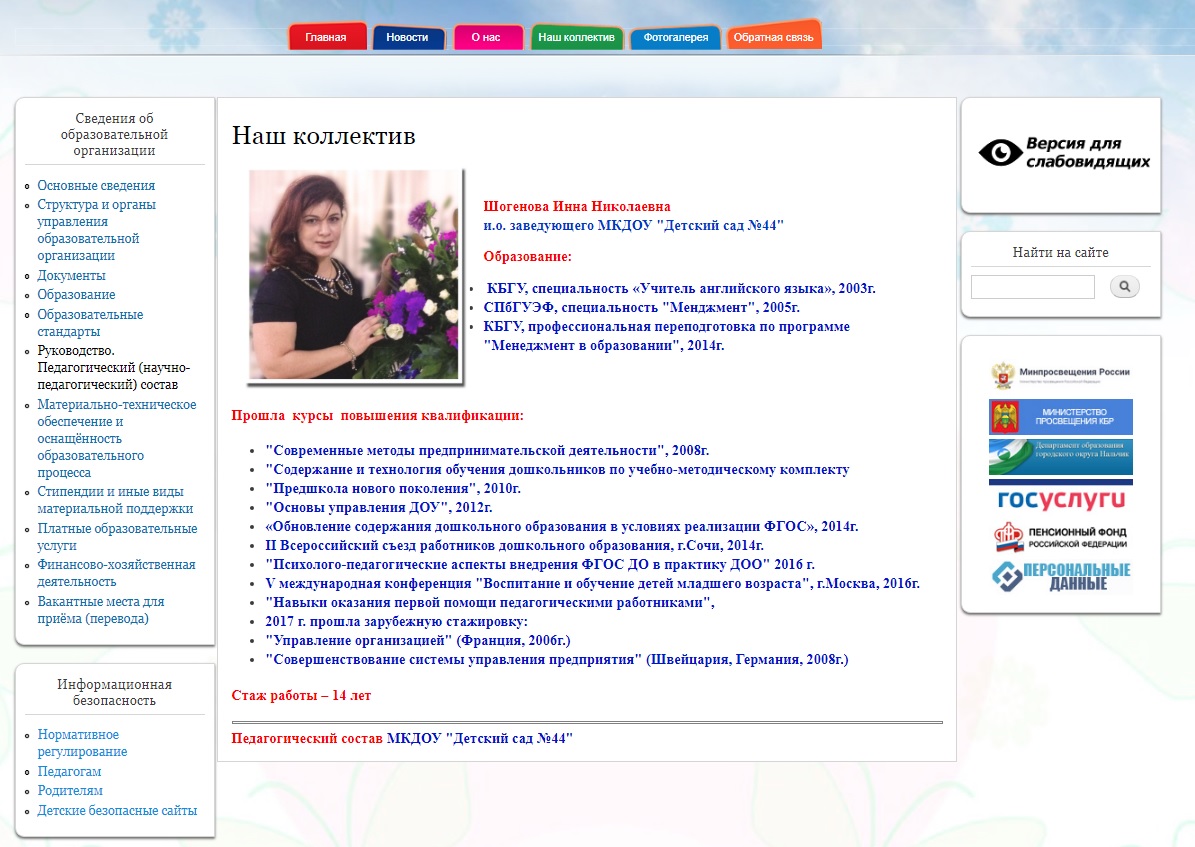The image size is (1195, 847).
Task: Go to the Главная tab
Action: [x=326, y=38]
